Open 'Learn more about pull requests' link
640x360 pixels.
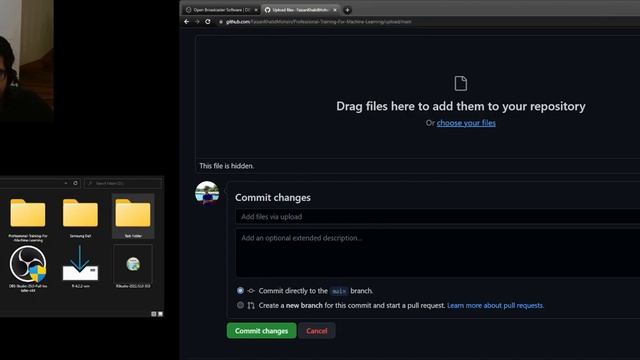496,305
